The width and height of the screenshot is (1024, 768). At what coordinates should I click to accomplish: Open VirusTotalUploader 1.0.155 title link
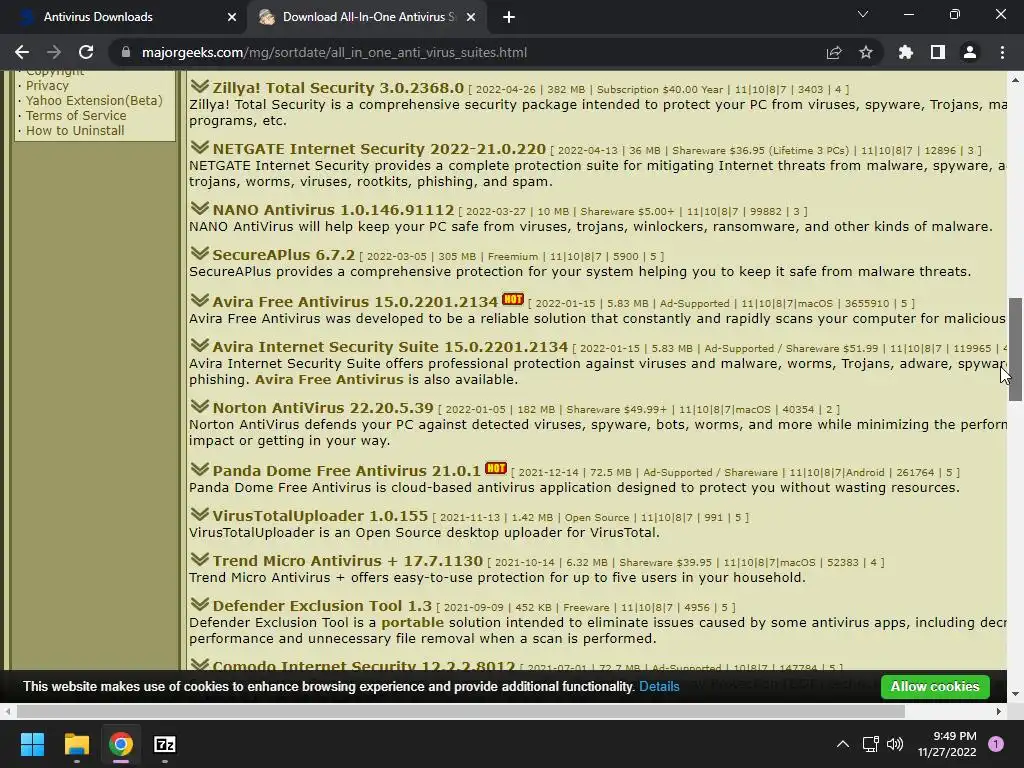(x=320, y=515)
